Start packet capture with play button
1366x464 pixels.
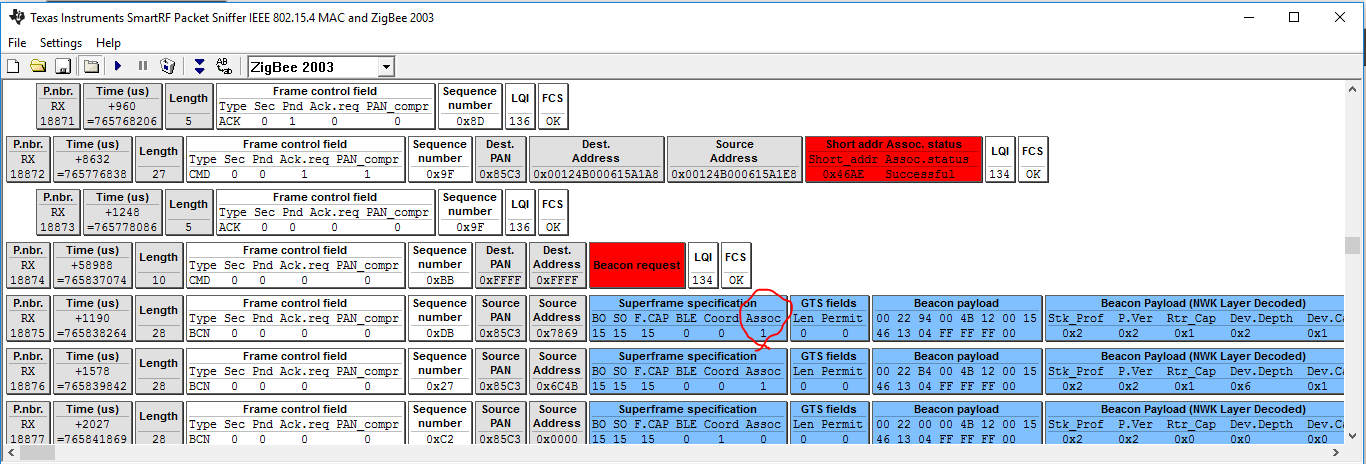(118, 66)
